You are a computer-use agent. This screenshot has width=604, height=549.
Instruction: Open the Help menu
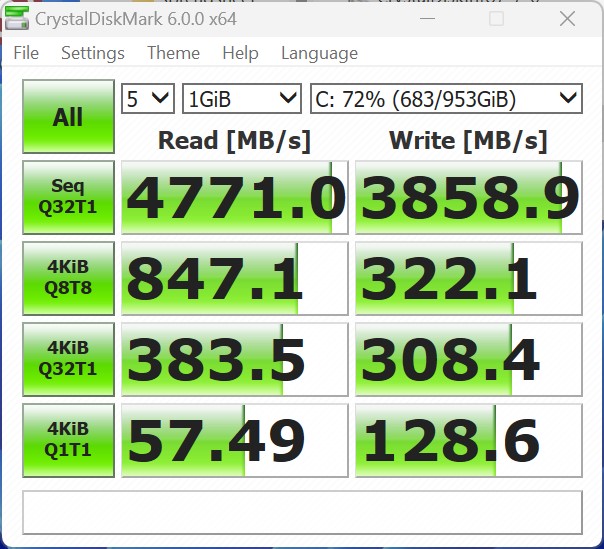click(x=240, y=53)
